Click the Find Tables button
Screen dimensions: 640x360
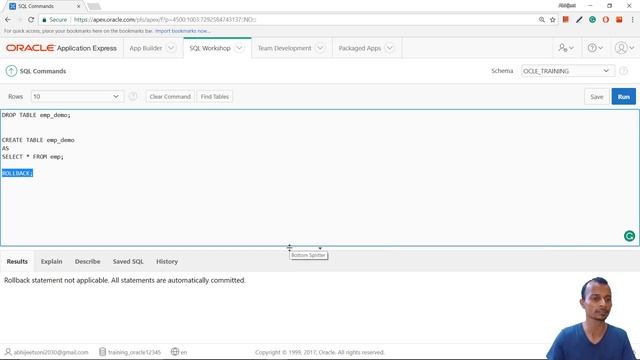[x=215, y=97]
